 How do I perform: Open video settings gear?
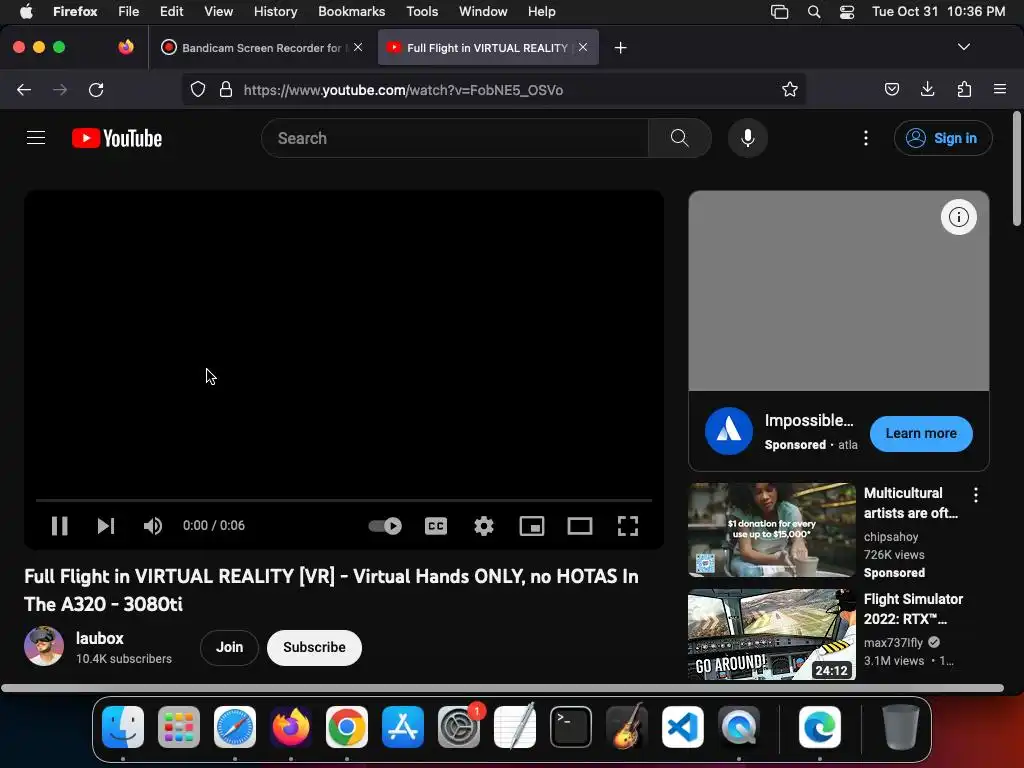484,526
